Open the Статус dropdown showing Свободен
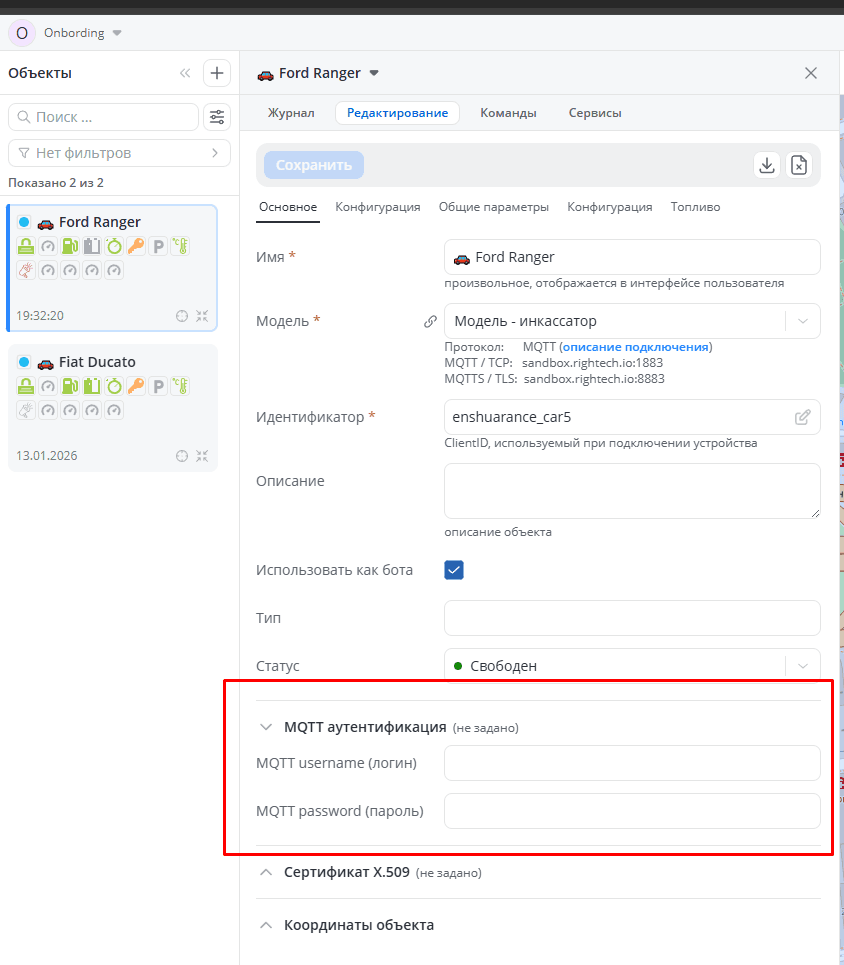The height and width of the screenshot is (965, 844). click(x=632, y=666)
